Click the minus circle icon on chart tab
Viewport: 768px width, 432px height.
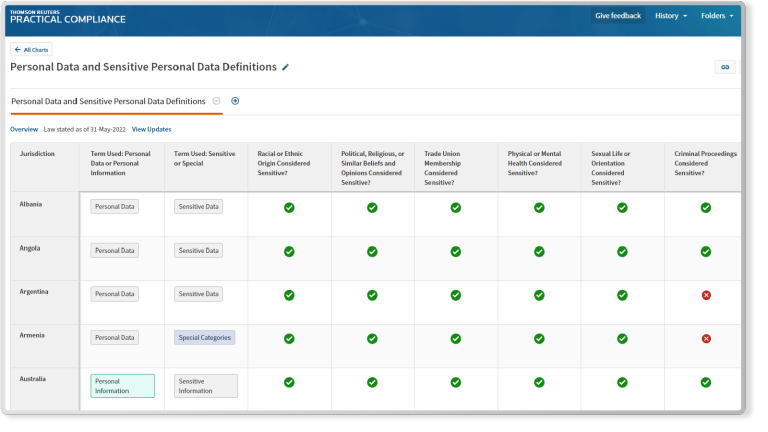tap(217, 101)
